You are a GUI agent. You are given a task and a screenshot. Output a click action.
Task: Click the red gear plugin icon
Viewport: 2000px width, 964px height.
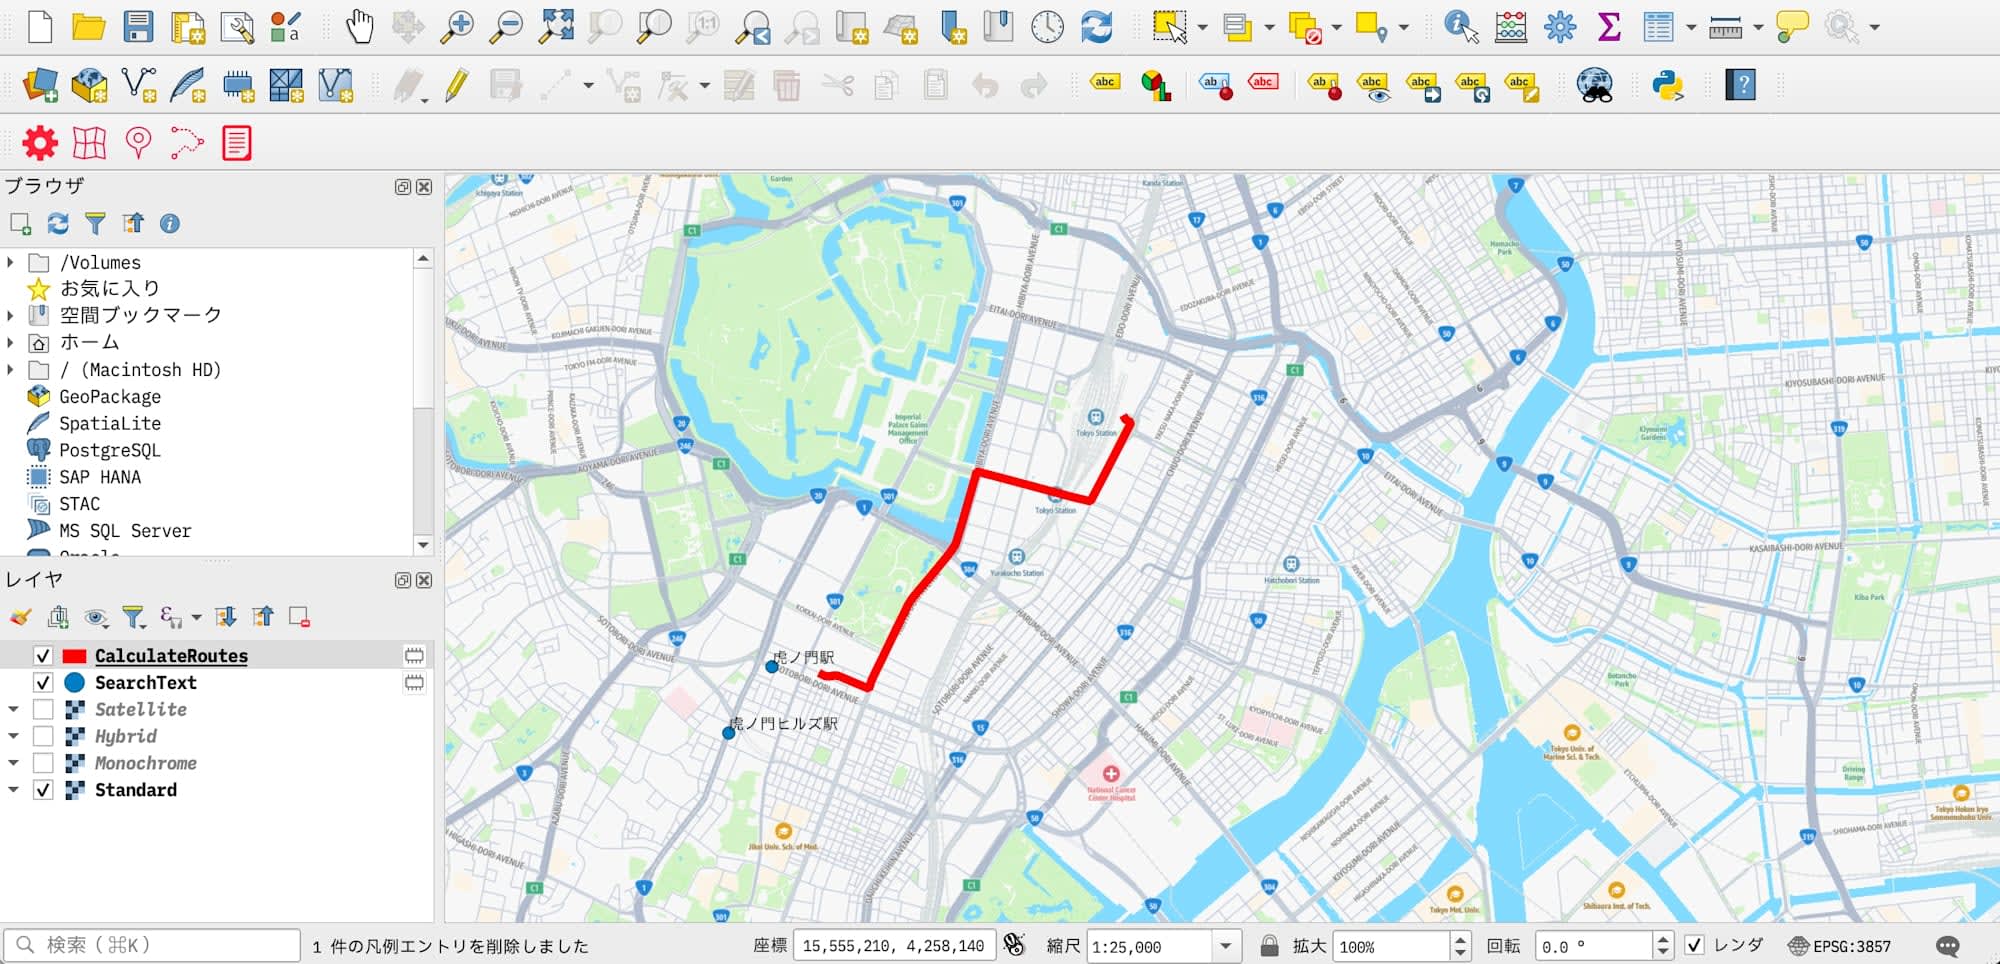tap(40, 143)
